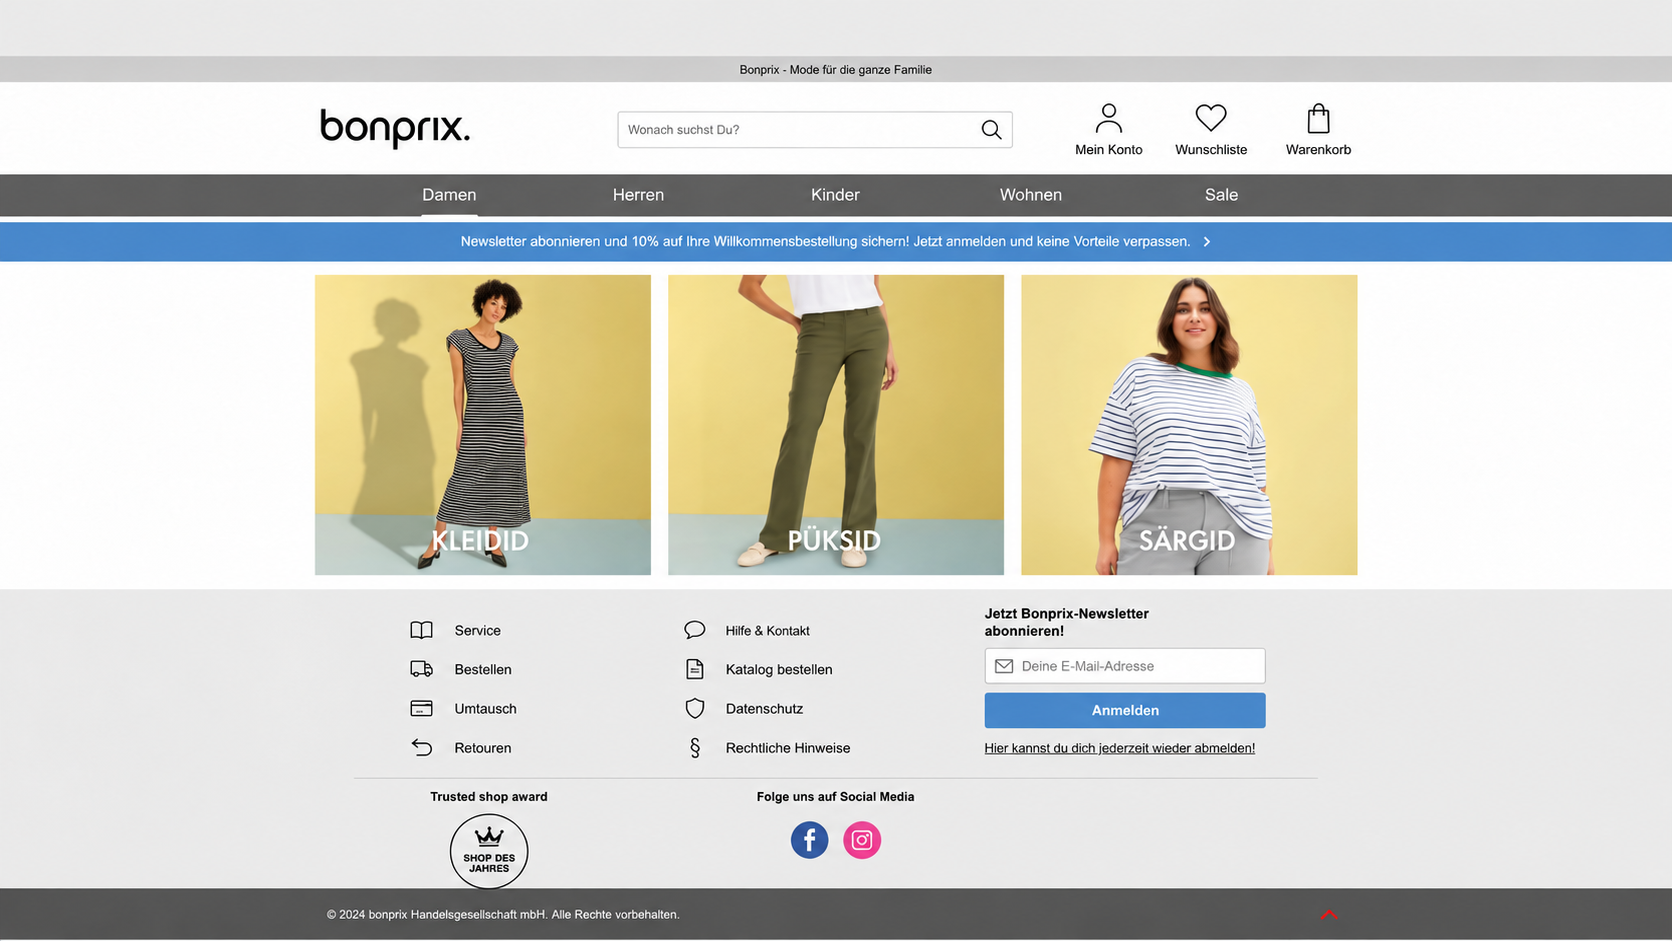This screenshot has width=1672, height=941.
Task: Click the newsletter 10% promotion banner text
Action: (825, 242)
